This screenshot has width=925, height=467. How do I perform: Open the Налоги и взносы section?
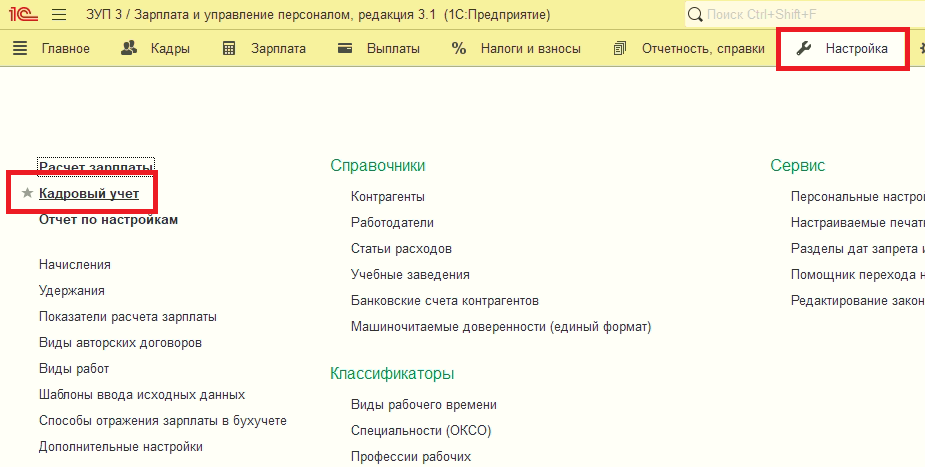point(531,48)
